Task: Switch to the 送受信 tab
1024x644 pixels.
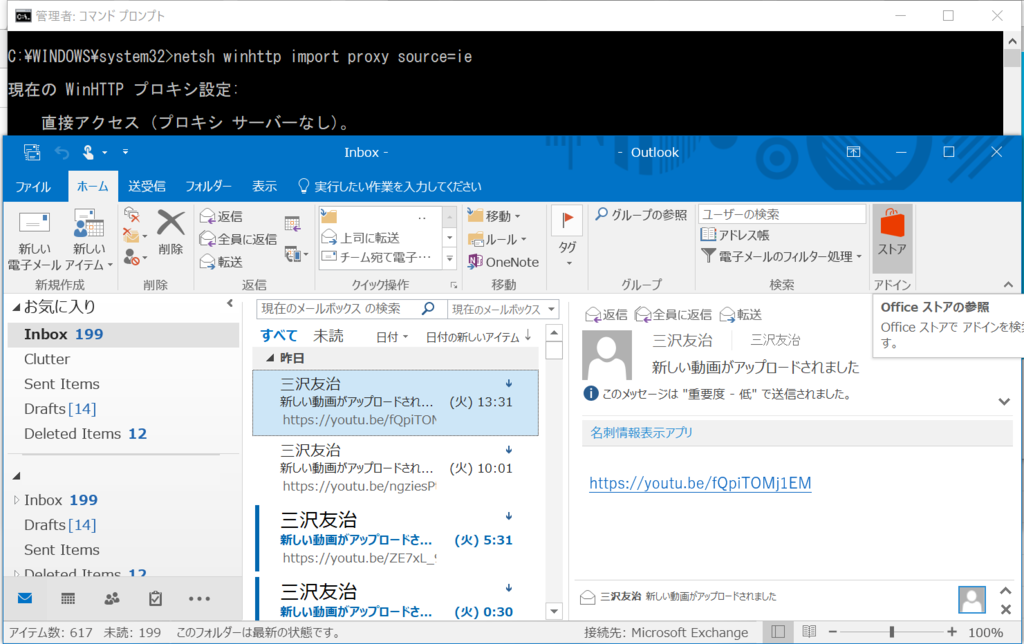Action: click(x=147, y=186)
